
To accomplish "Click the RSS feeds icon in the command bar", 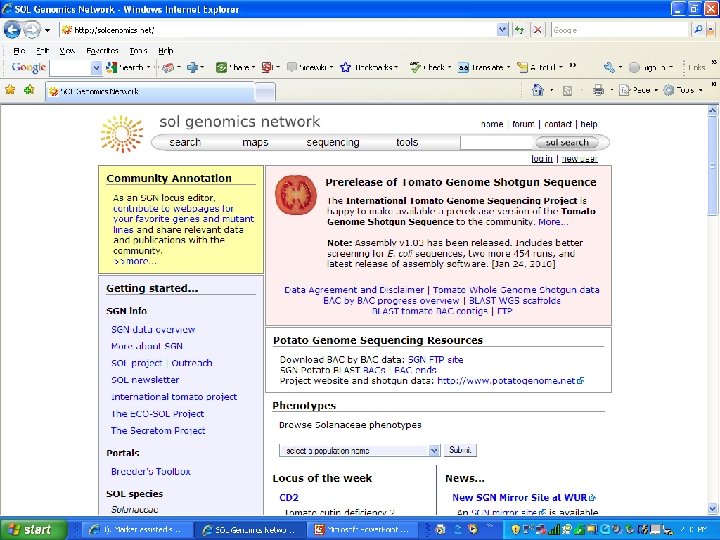I will 568,90.
